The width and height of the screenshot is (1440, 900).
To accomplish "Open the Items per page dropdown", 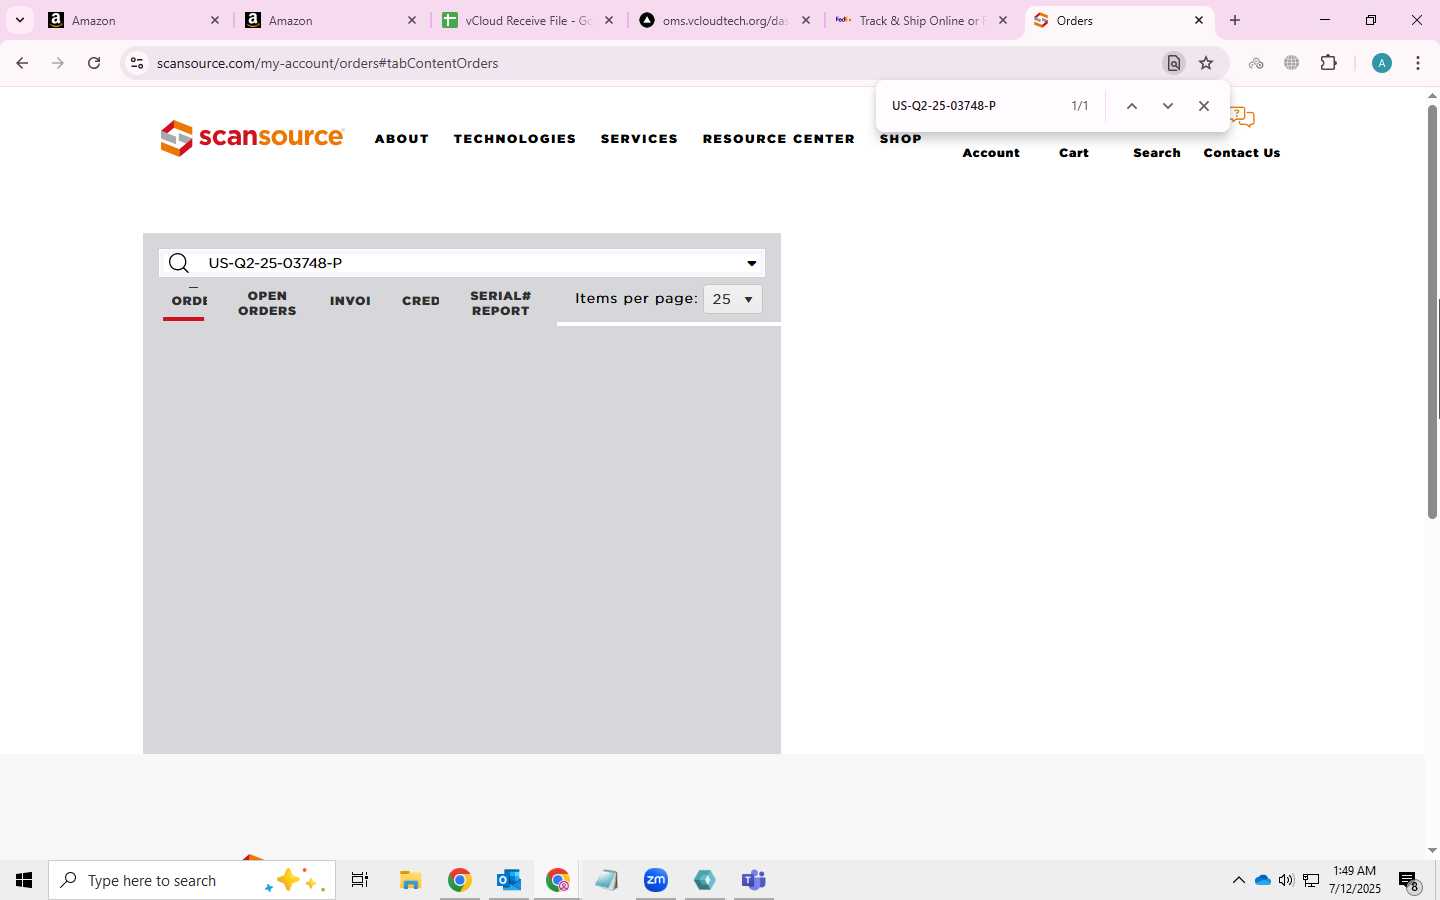I will pyautogui.click(x=733, y=299).
